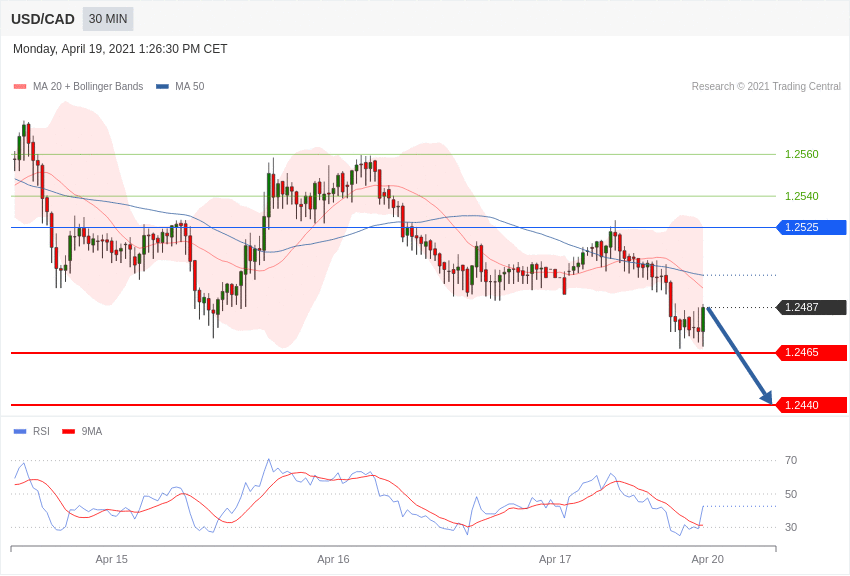Screen dimensions: 850x576
Task: Click the 1.2540 resistance level label
Action: [802, 196]
